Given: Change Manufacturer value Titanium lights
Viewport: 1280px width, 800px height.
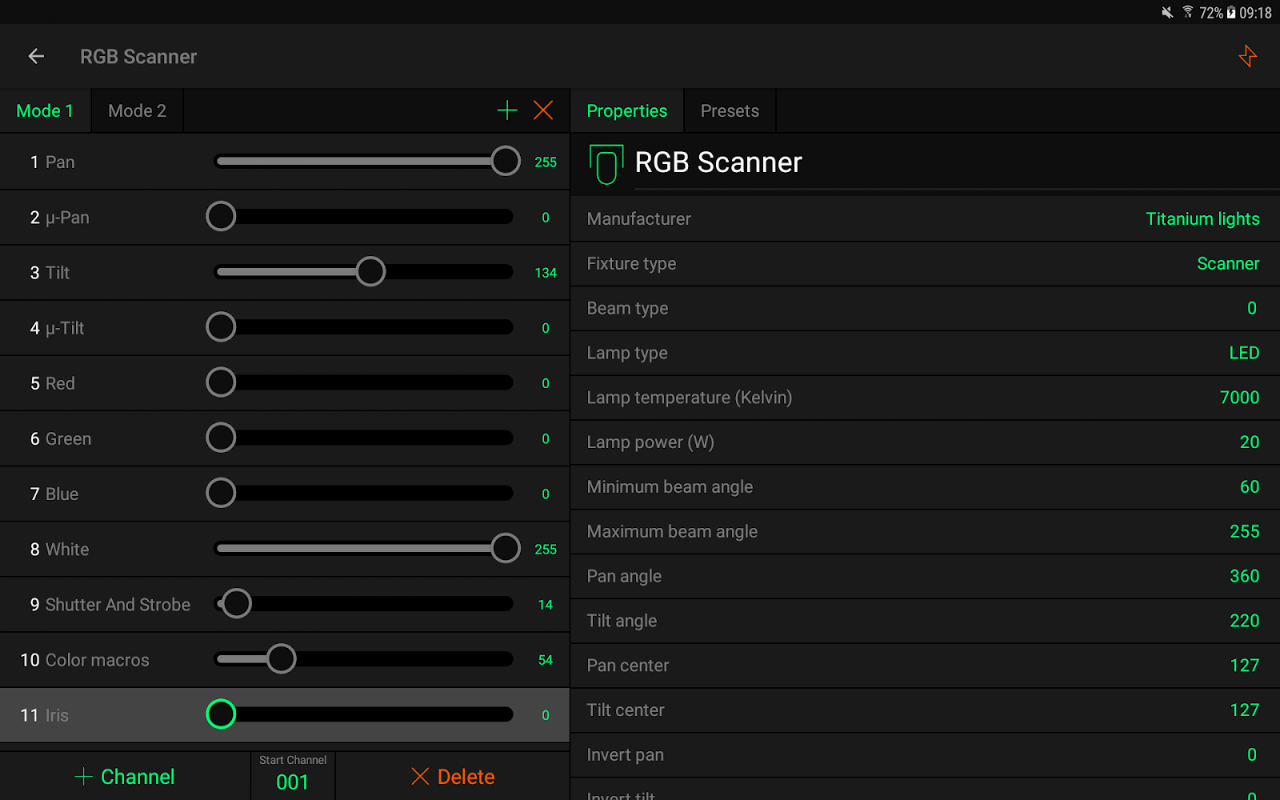Looking at the screenshot, I should coord(1202,219).
